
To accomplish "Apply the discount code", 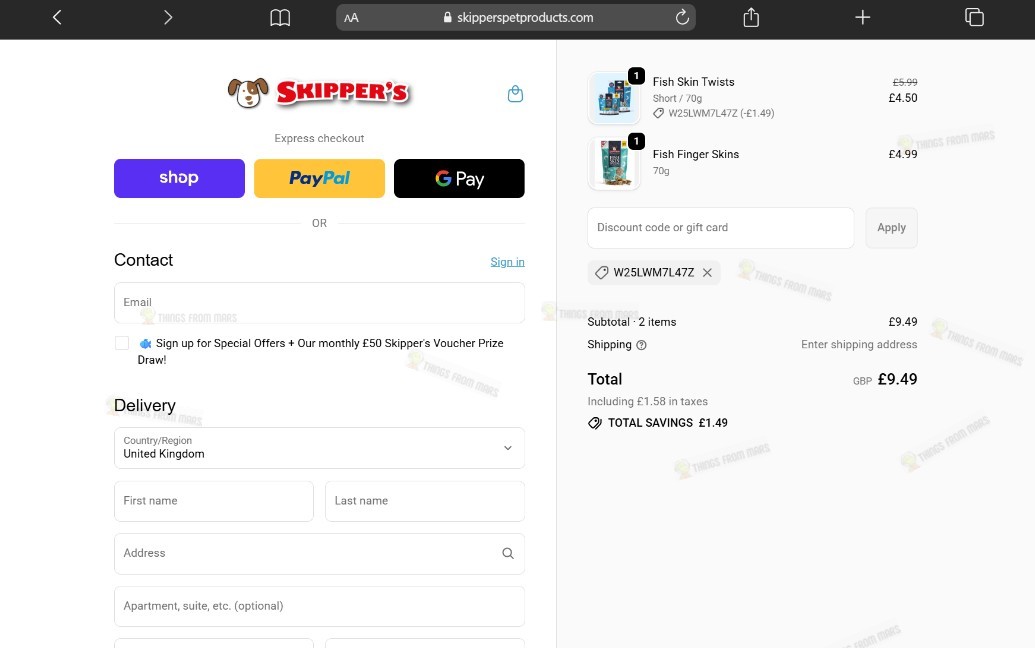I will coord(891,228).
